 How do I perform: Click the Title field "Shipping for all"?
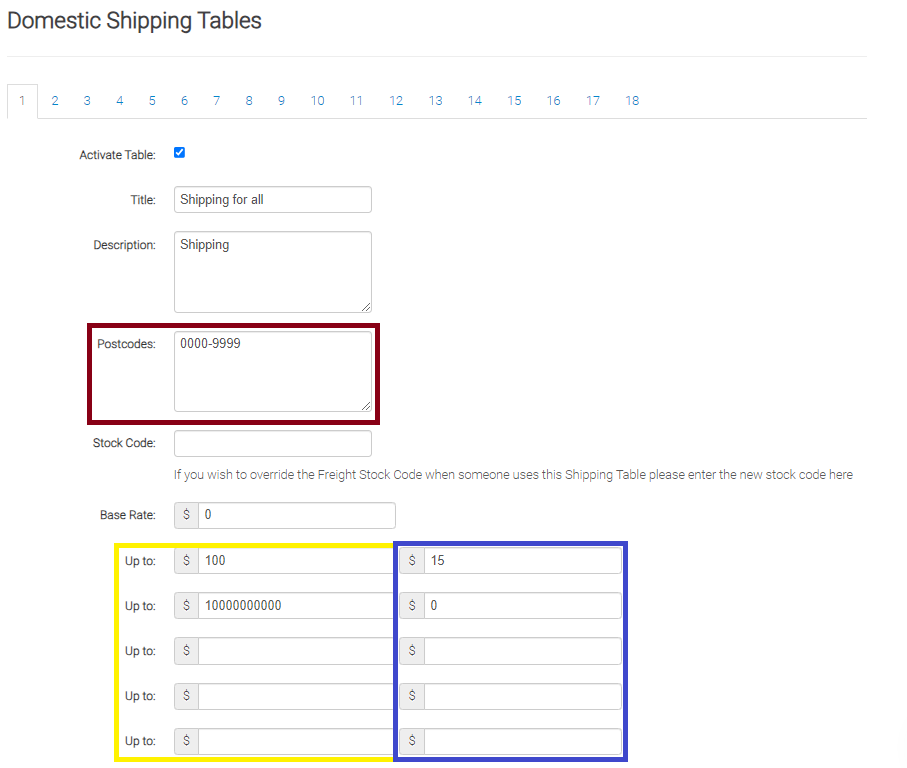[272, 199]
